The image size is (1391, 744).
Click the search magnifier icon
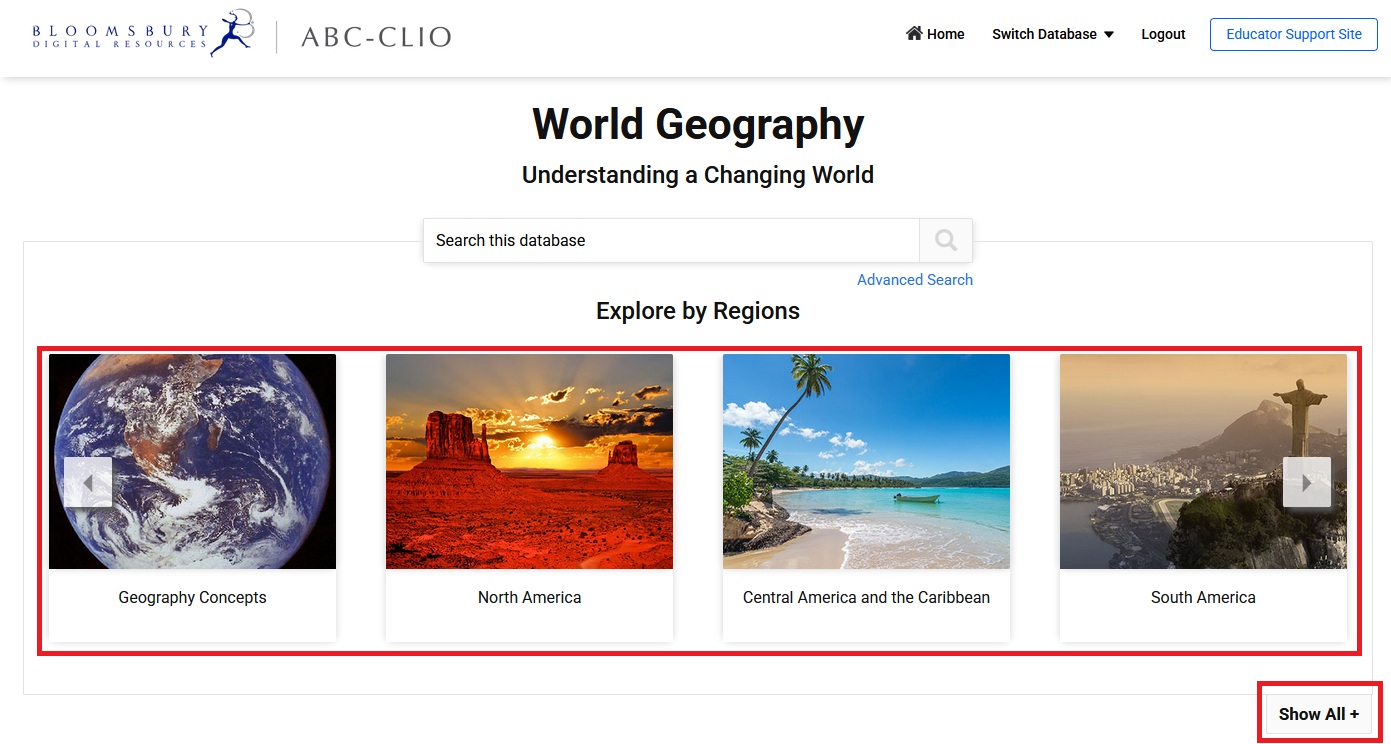point(945,240)
